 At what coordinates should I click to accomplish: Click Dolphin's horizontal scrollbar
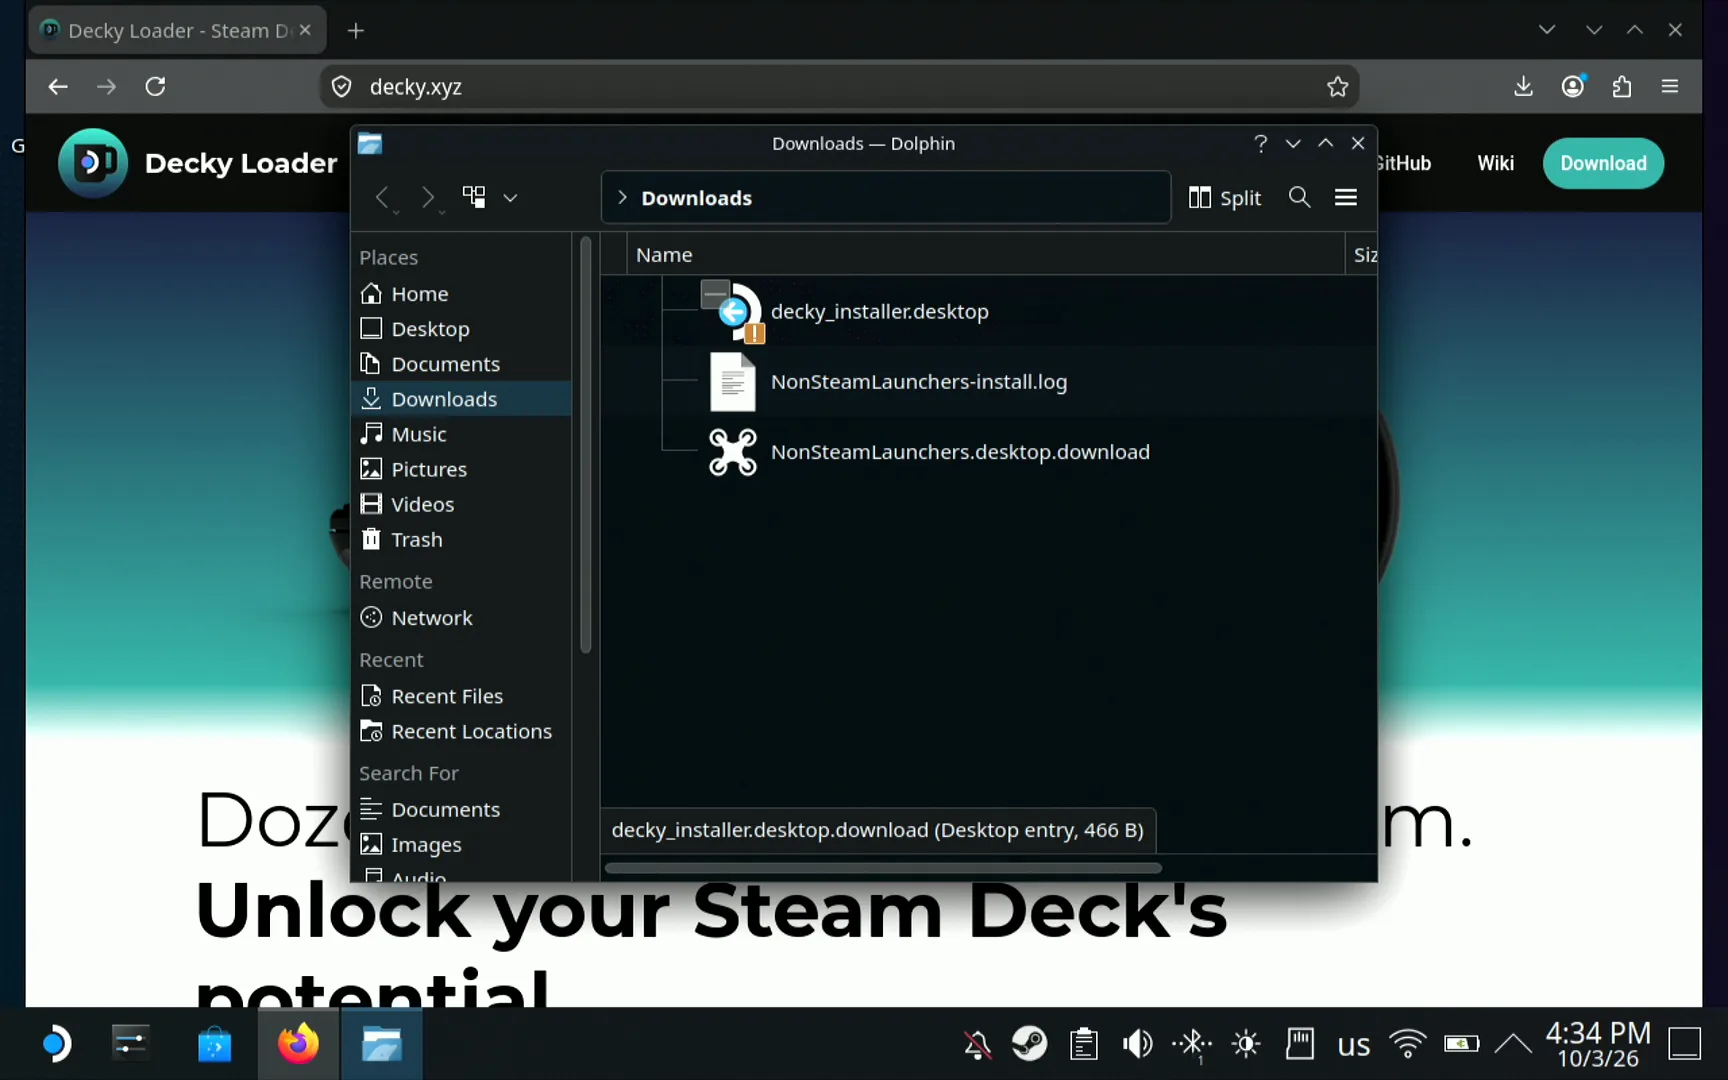[883, 868]
